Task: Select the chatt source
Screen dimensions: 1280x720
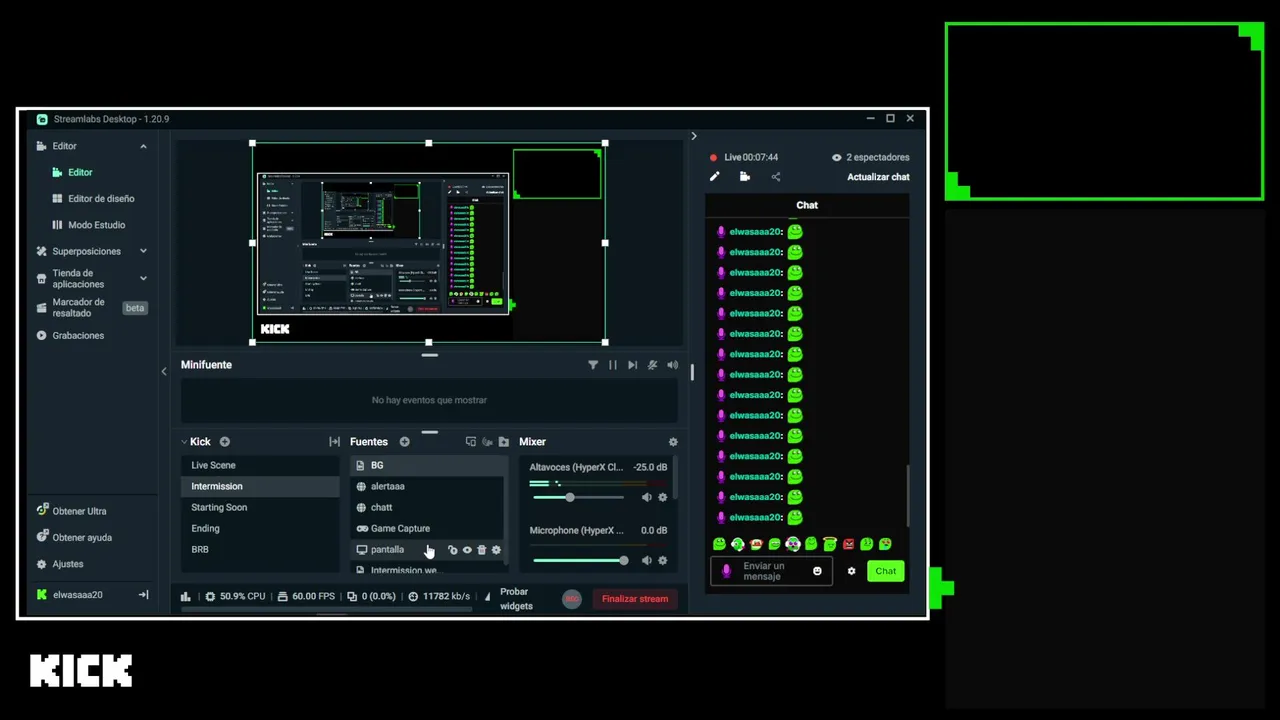Action: pos(428,507)
